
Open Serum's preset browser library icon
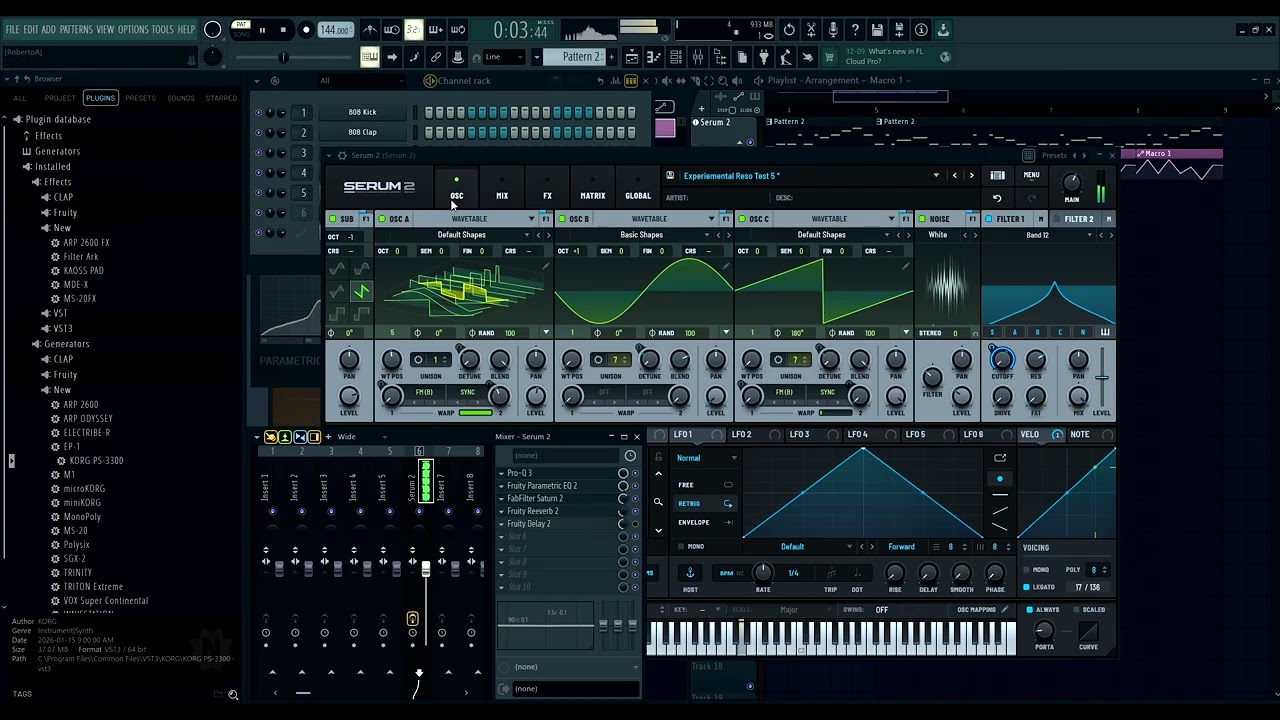997,176
